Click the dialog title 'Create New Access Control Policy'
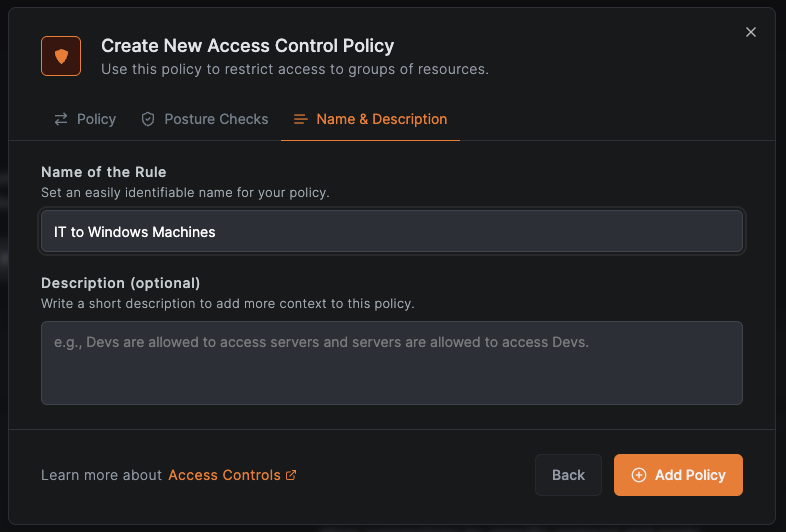The image size is (786, 532). [x=248, y=46]
